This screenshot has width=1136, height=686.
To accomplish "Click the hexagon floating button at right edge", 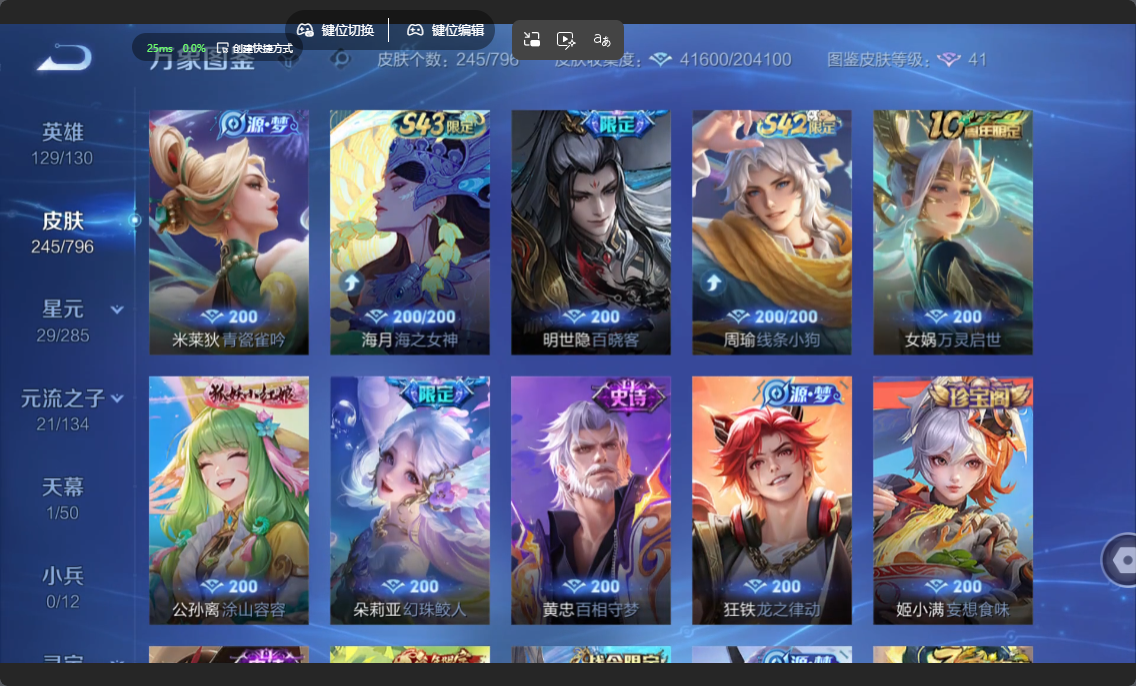I will click(x=1120, y=560).
